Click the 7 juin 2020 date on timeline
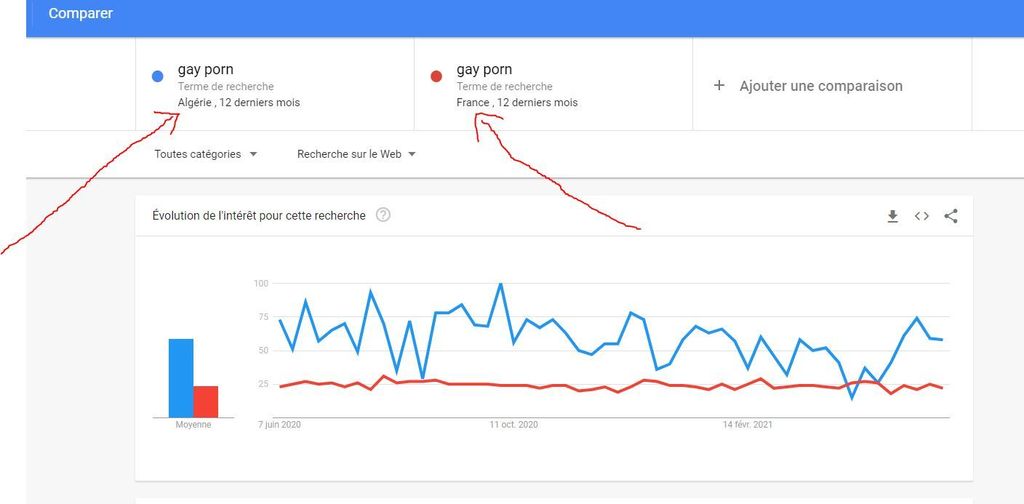The image size is (1024, 504). [280, 425]
